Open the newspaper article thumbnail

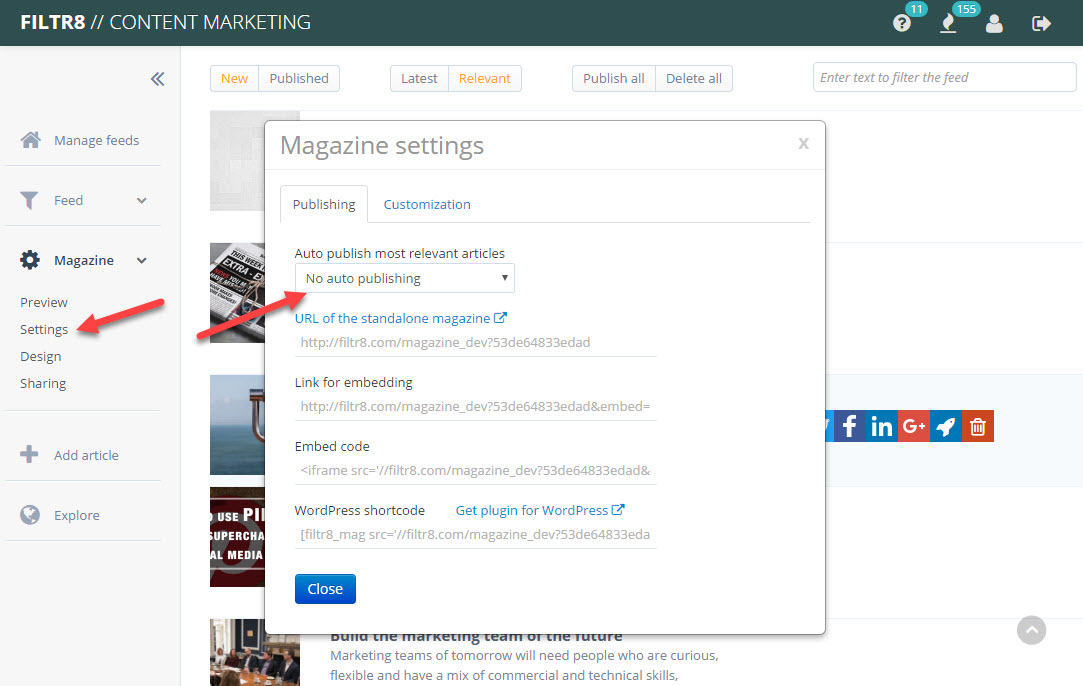tap(237, 293)
